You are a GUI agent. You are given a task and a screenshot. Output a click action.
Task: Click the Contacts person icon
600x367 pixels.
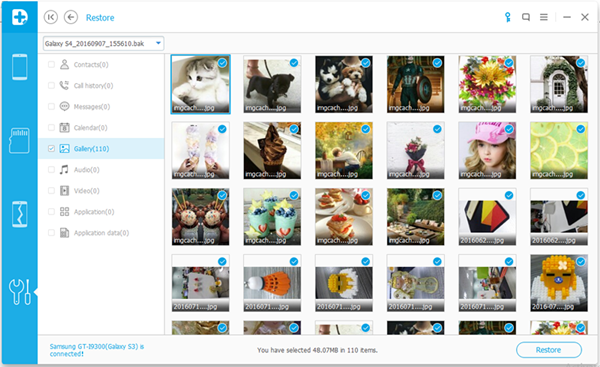click(64, 64)
